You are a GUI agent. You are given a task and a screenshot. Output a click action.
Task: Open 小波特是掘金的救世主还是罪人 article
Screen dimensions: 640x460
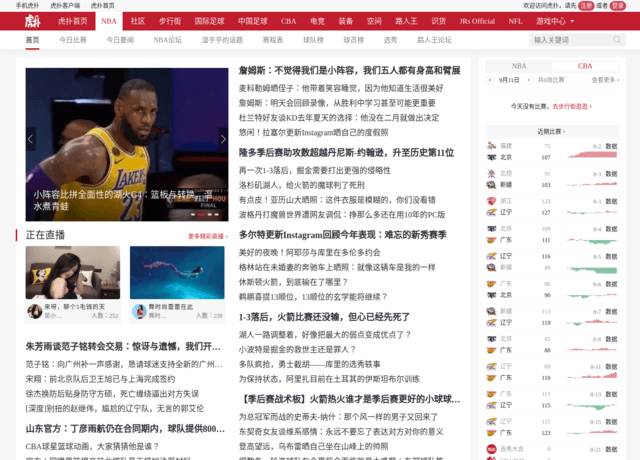[298, 349]
